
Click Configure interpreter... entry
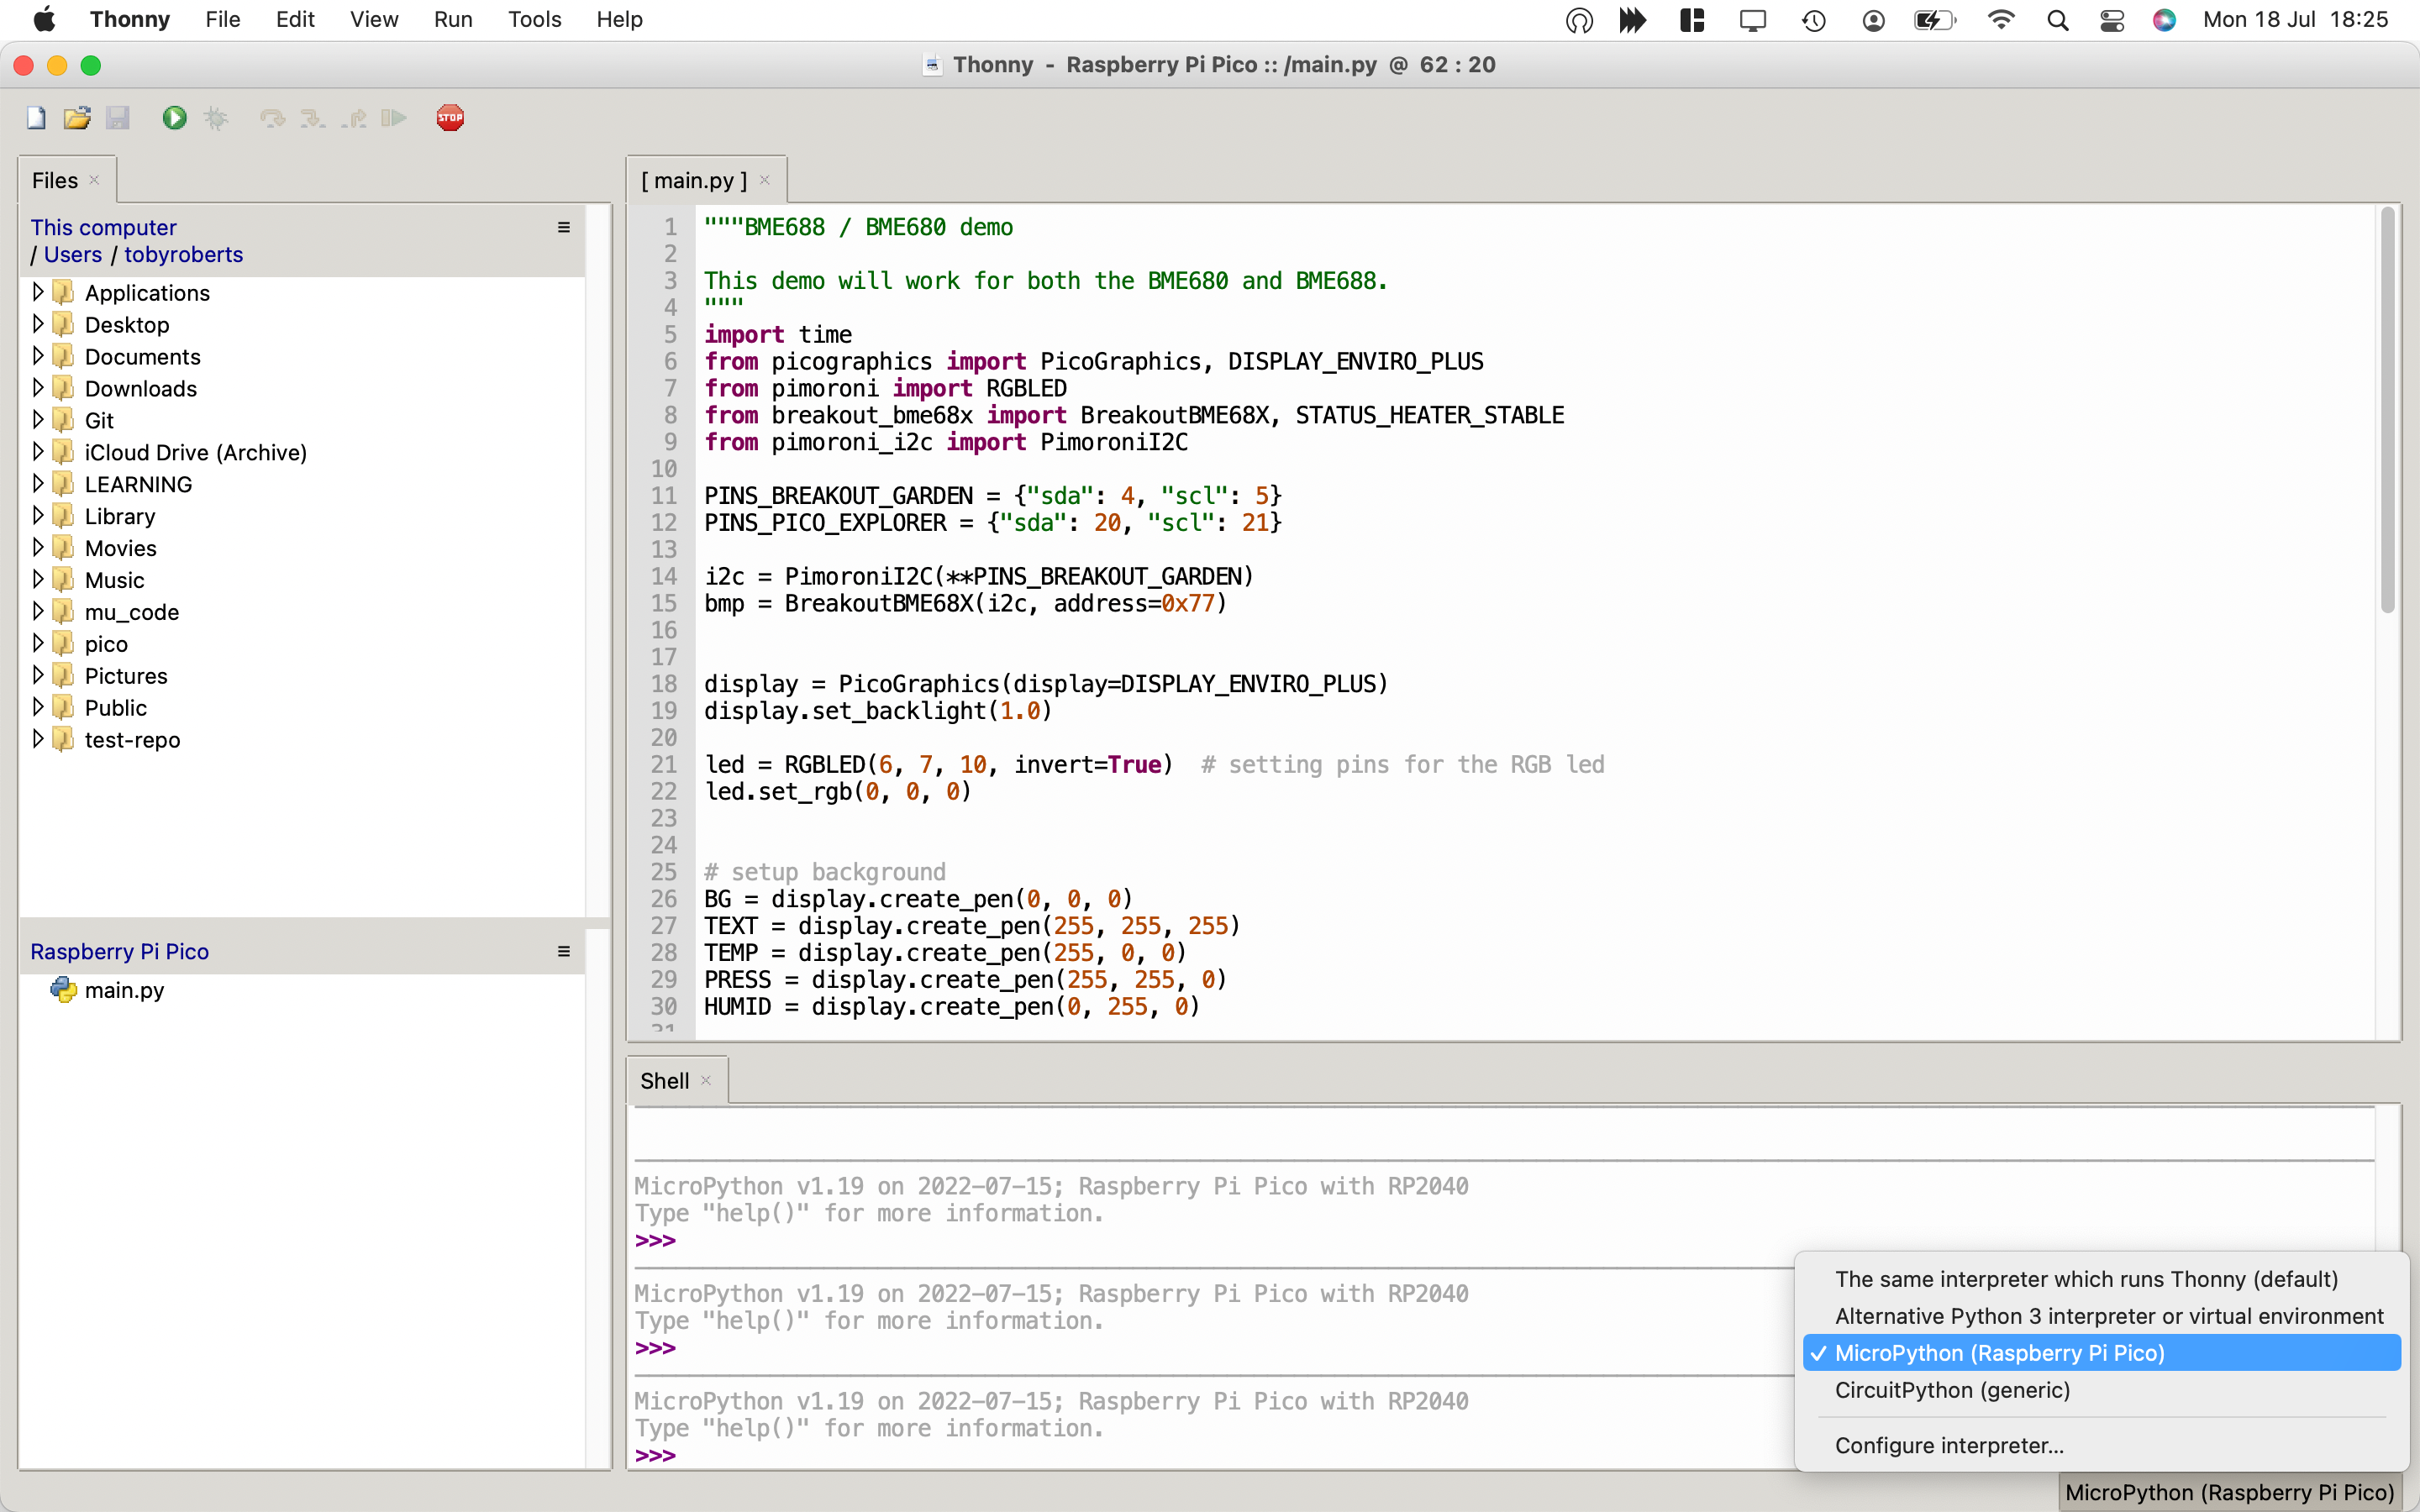pos(1948,1445)
